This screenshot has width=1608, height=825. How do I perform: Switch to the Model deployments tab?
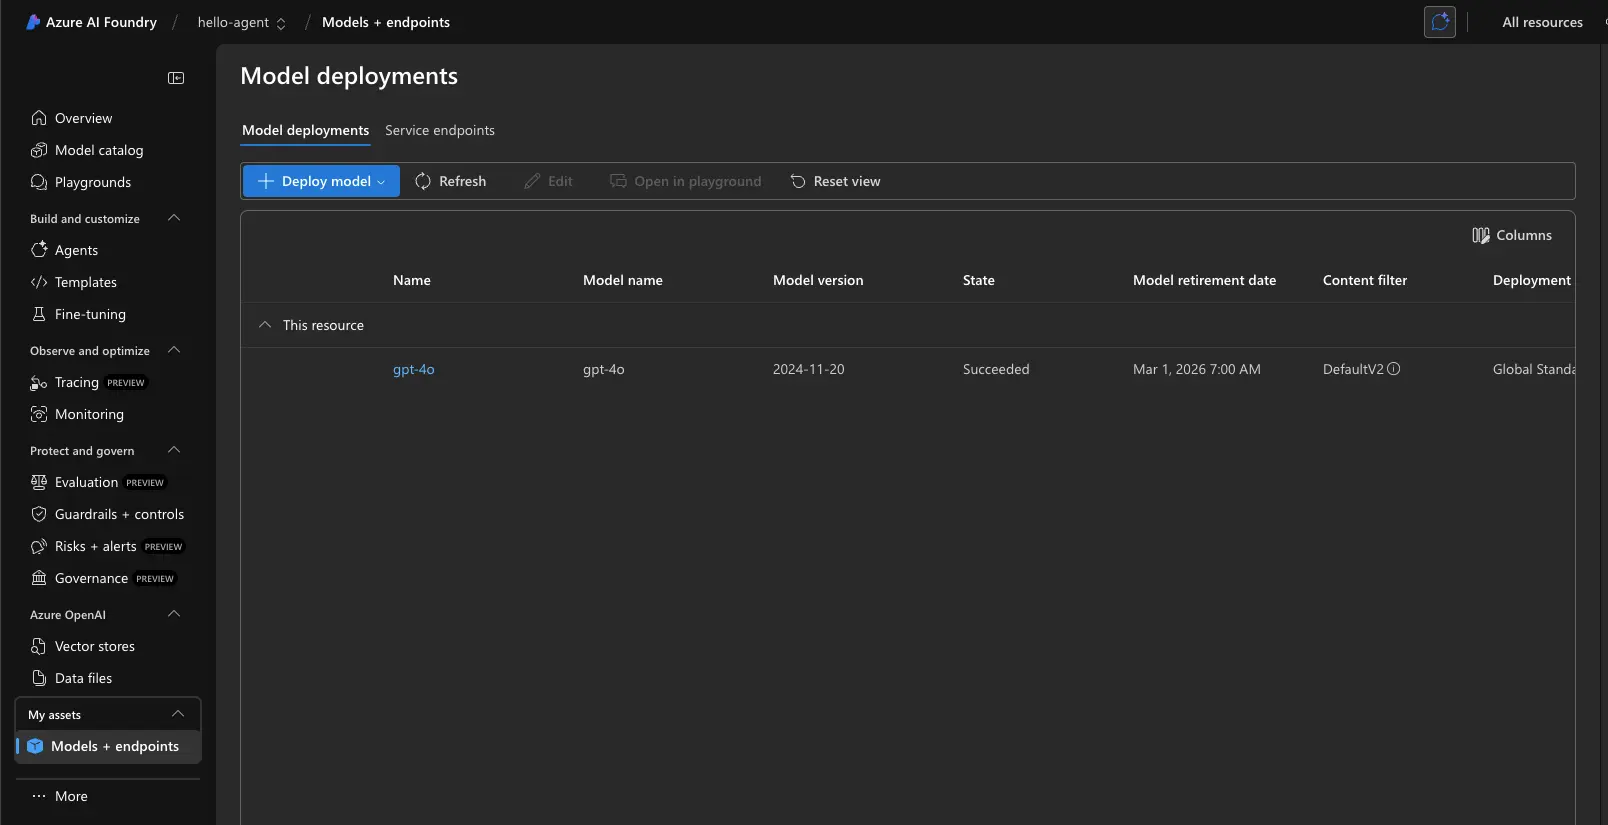(305, 130)
